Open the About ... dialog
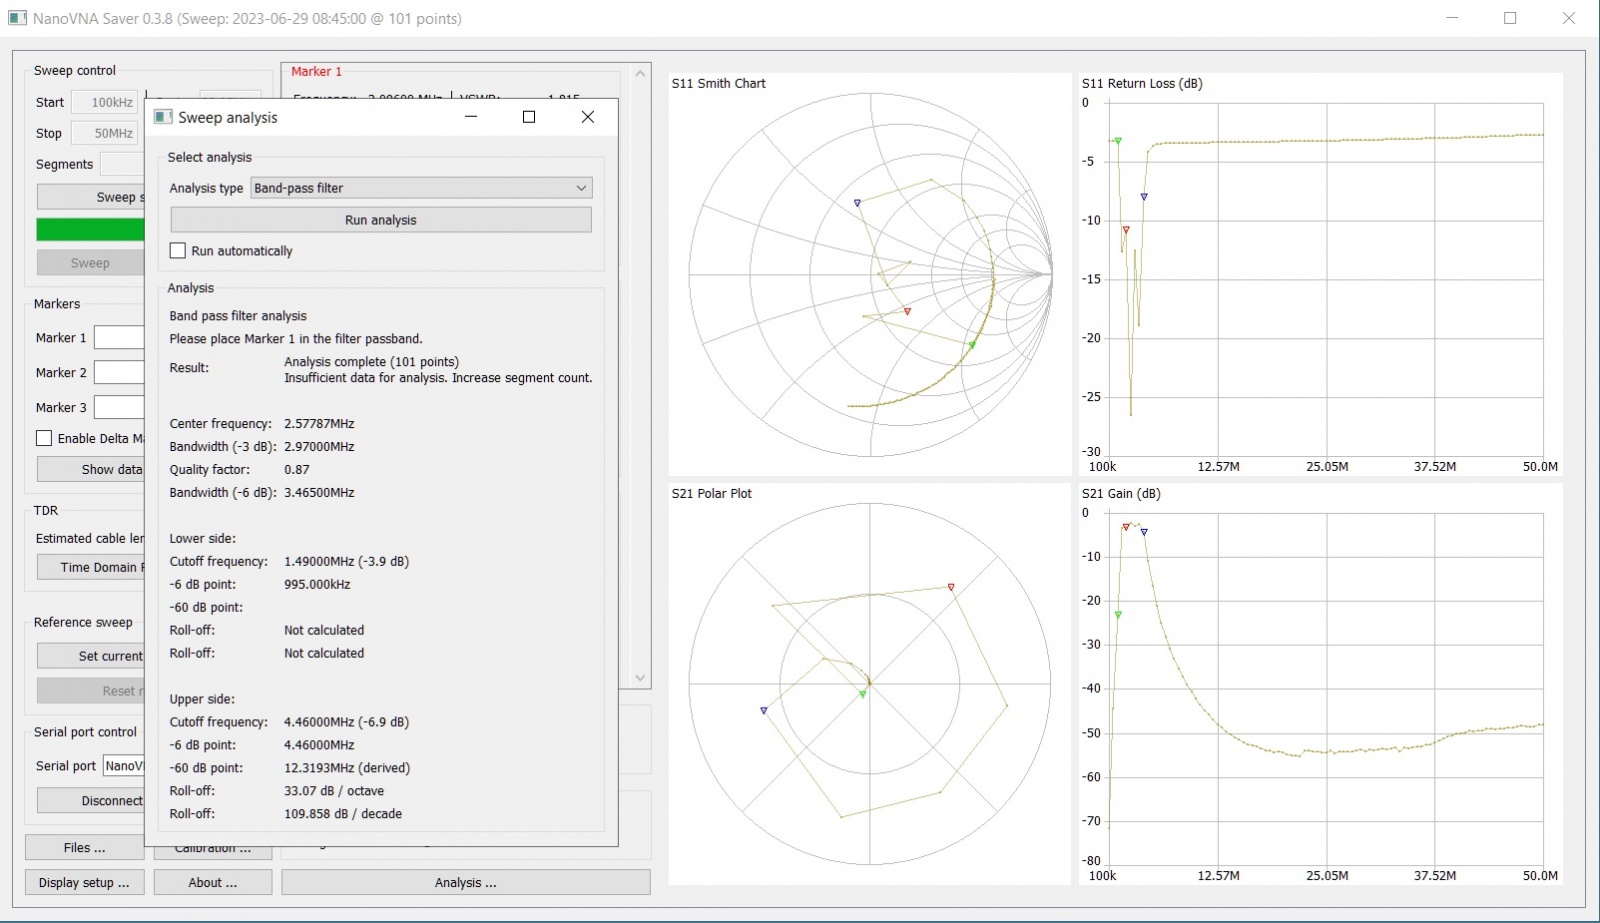The image size is (1600, 923). pos(212,882)
